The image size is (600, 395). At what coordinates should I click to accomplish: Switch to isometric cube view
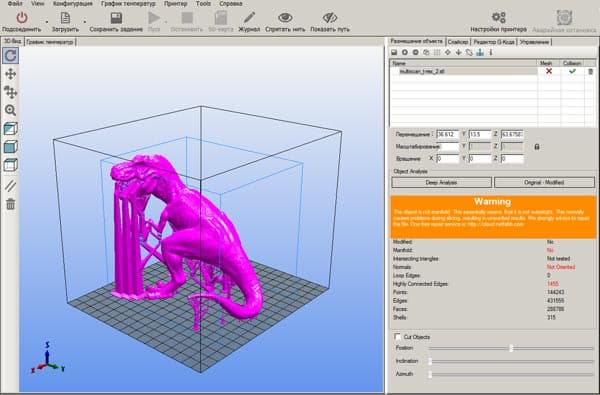[x=10, y=129]
